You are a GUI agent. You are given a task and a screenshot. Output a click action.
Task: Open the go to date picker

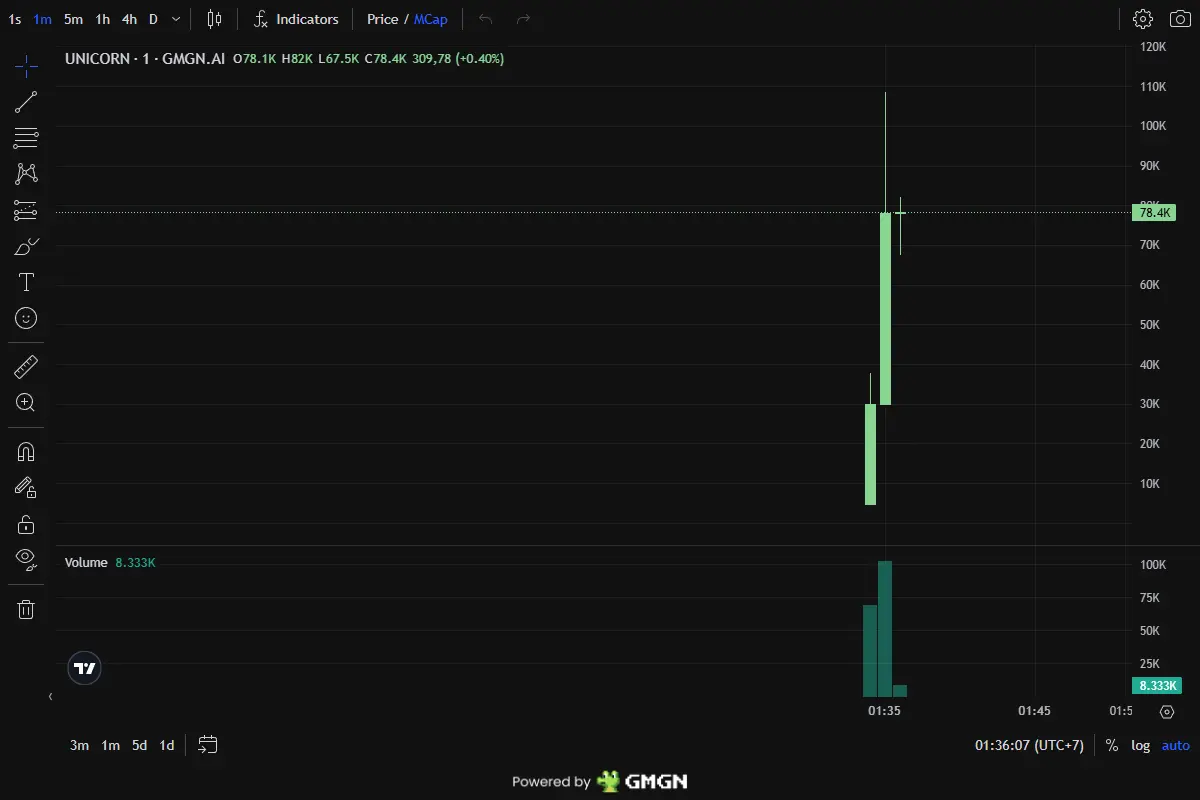[x=208, y=745]
